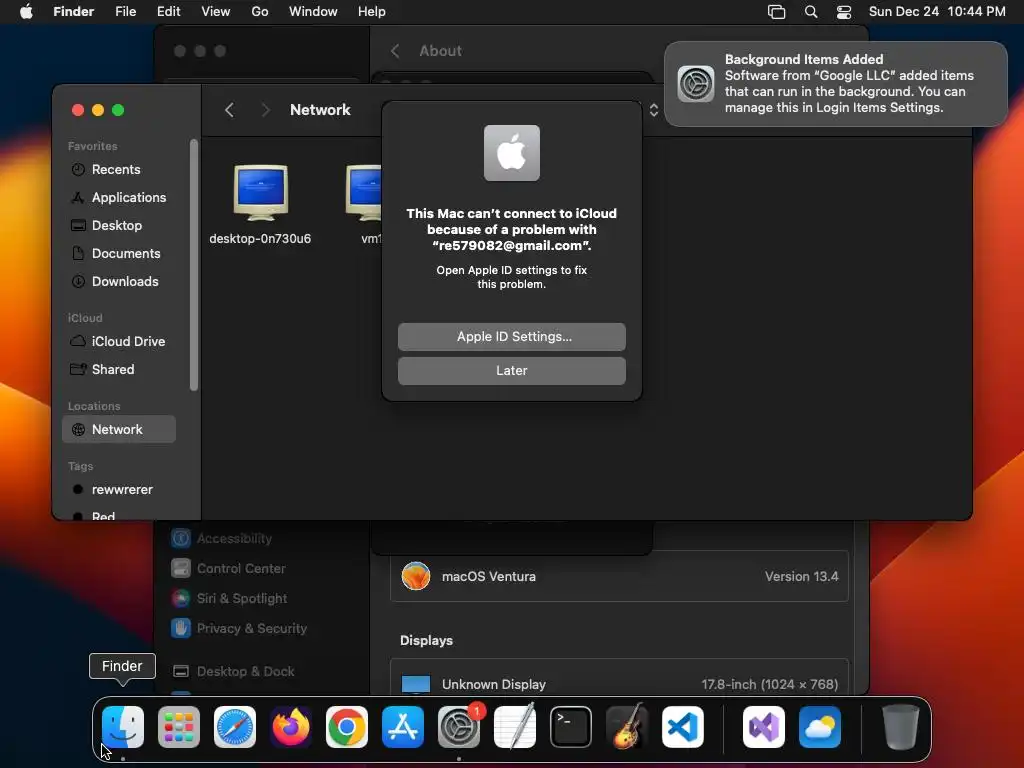Select Recents in the Finder sidebar

pyautogui.click(x=119, y=170)
